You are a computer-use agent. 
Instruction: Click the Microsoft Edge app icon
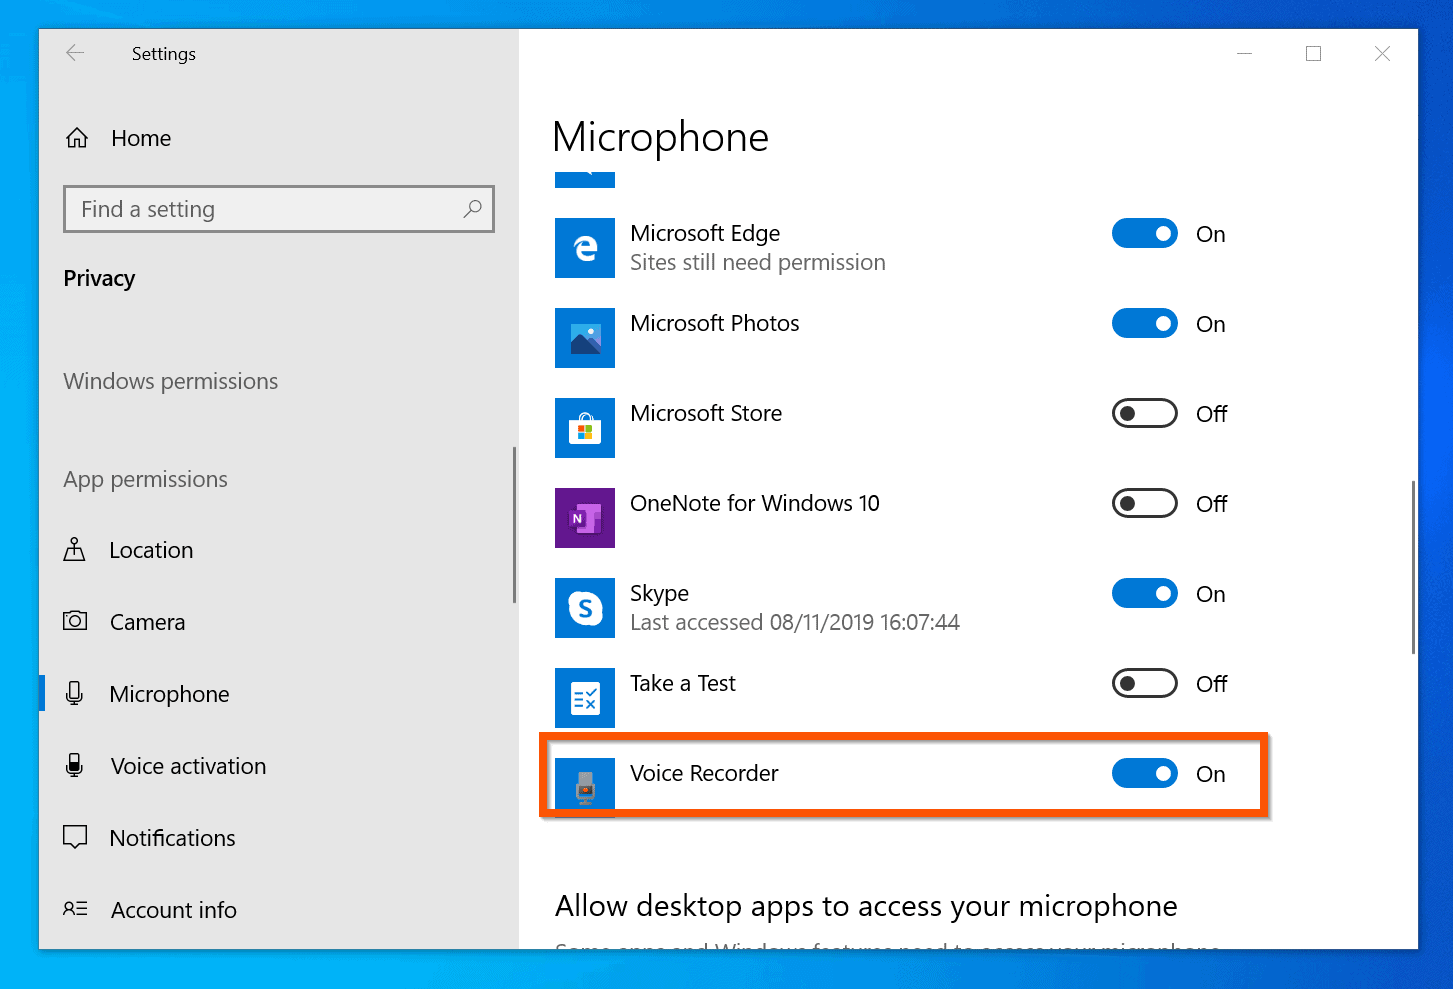pyautogui.click(x=585, y=248)
